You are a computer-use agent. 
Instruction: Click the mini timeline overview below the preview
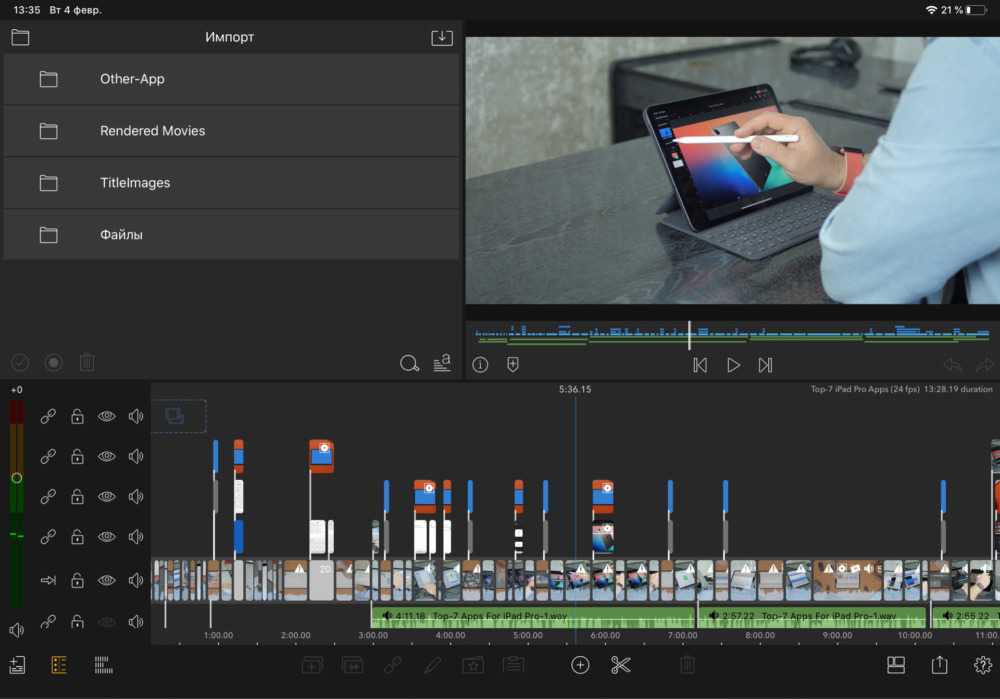point(732,335)
